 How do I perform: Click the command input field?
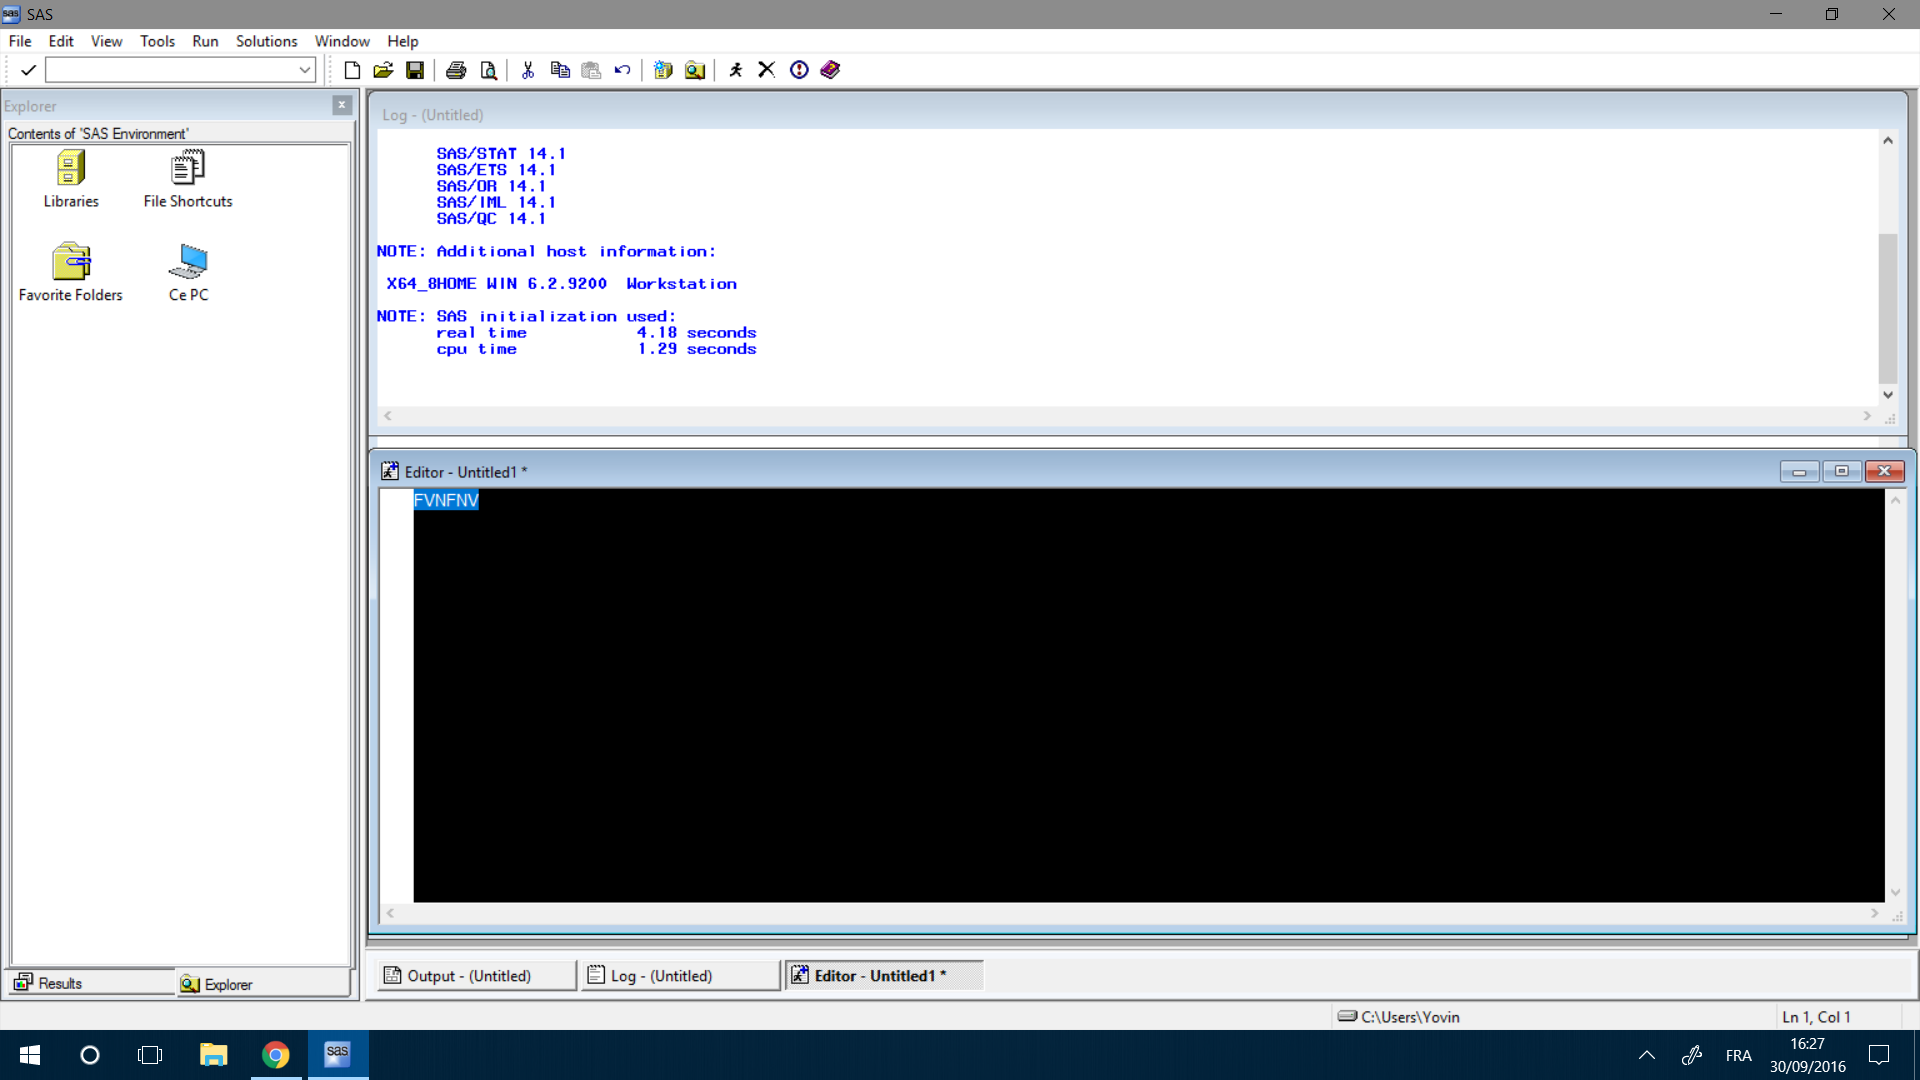click(x=170, y=70)
